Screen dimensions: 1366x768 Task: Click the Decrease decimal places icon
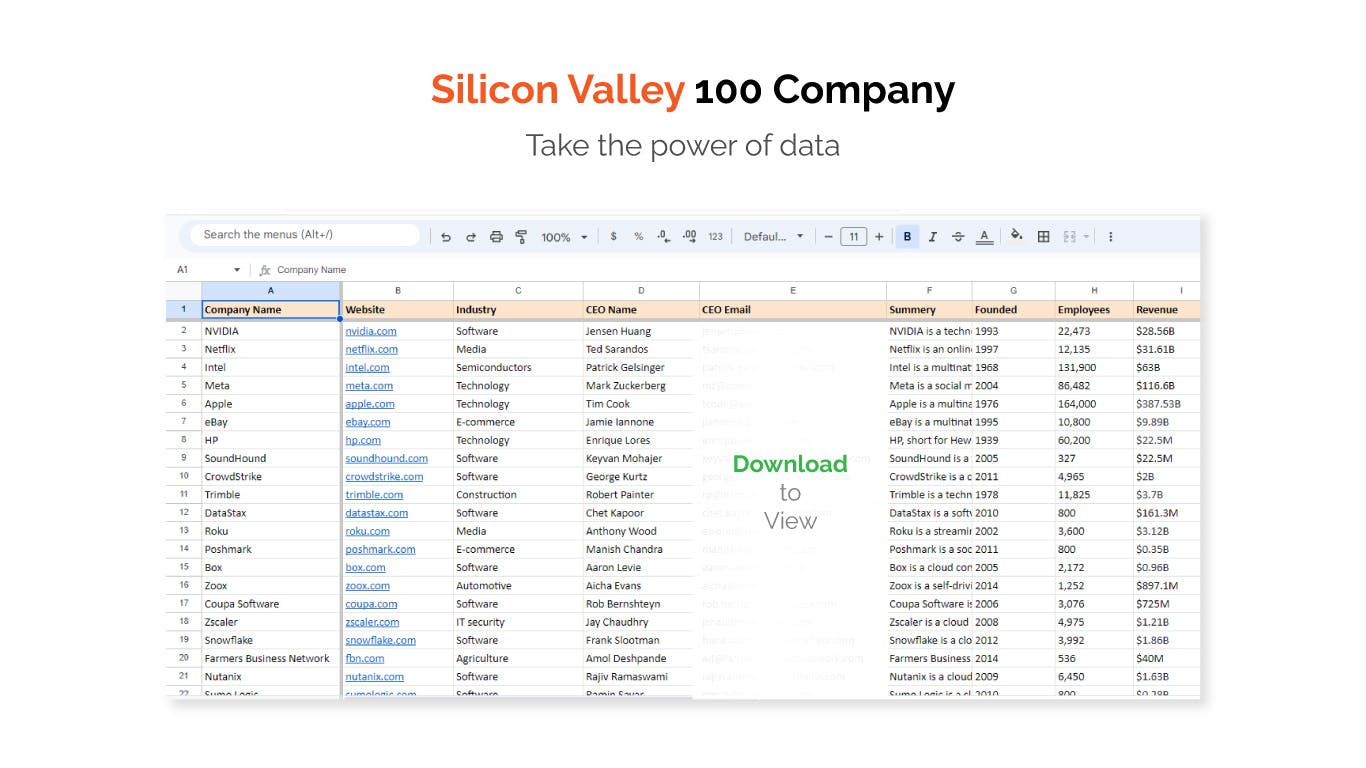pyautogui.click(x=663, y=237)
